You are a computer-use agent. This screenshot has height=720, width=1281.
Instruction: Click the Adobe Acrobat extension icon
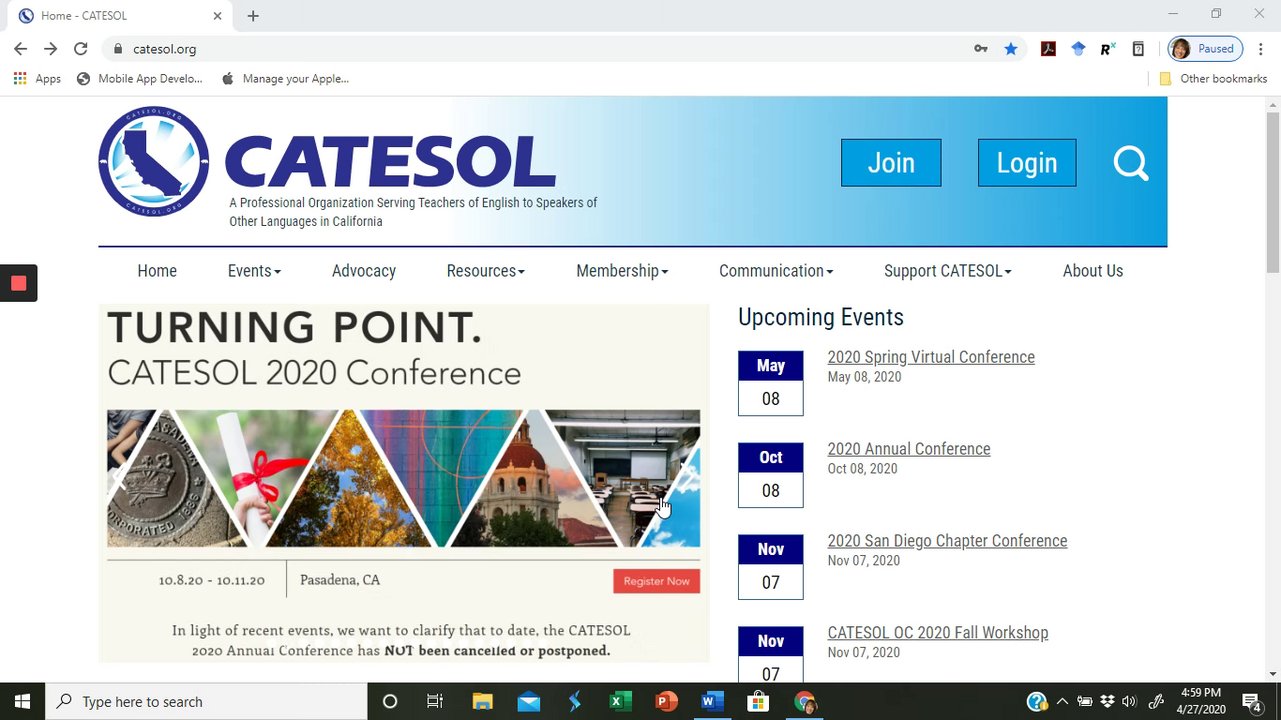pos(1048,49)
